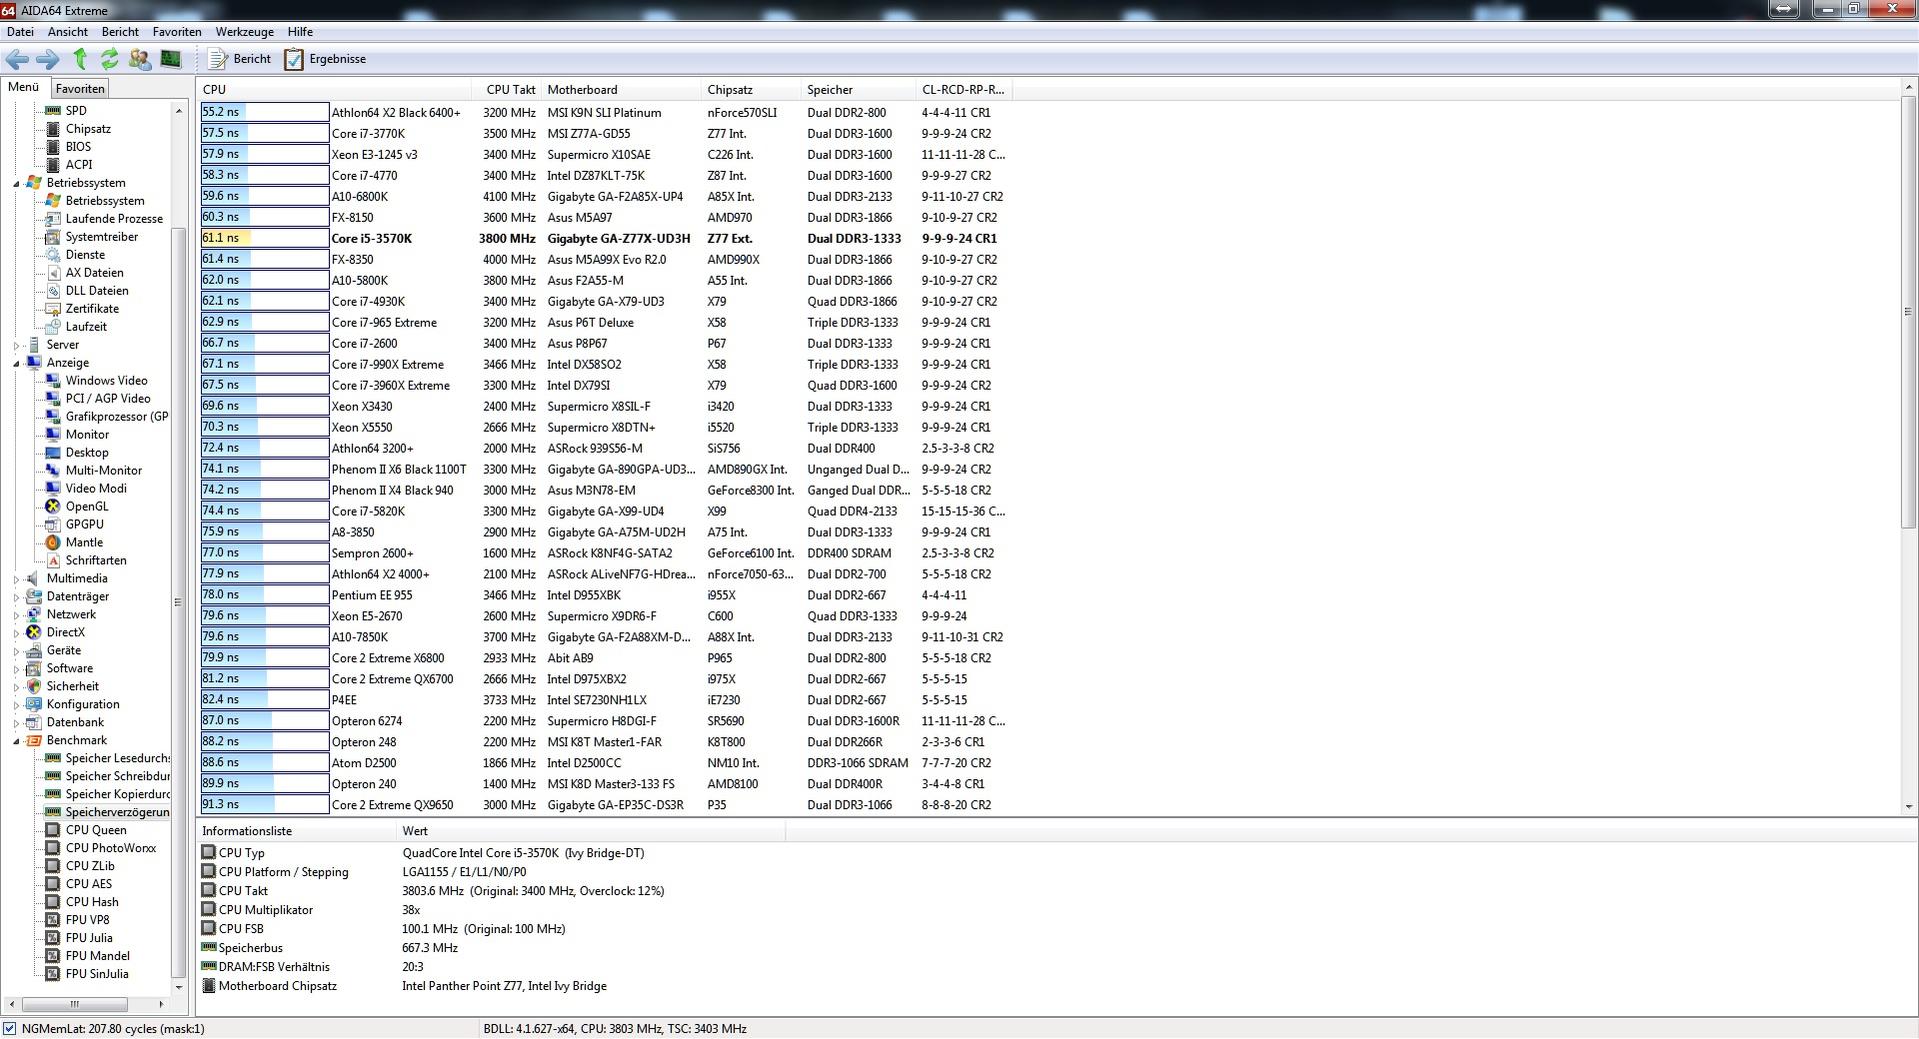This screenshot has width=1919, height=1039.
Task: Switch to the Menü tab
Action: (23, 87)
